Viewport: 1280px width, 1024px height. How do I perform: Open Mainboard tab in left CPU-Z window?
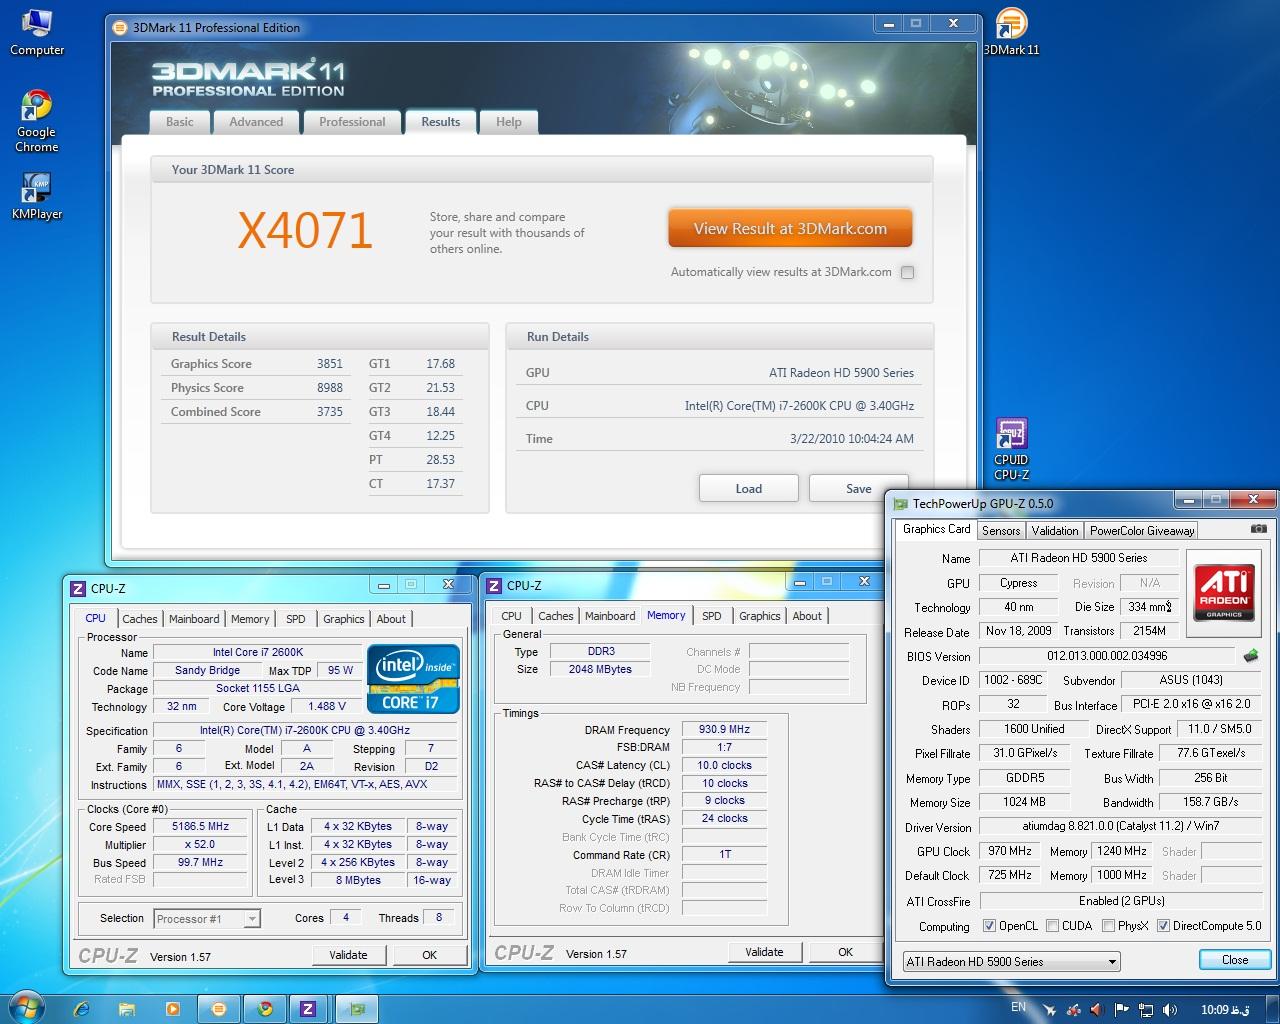click(194, 619)
